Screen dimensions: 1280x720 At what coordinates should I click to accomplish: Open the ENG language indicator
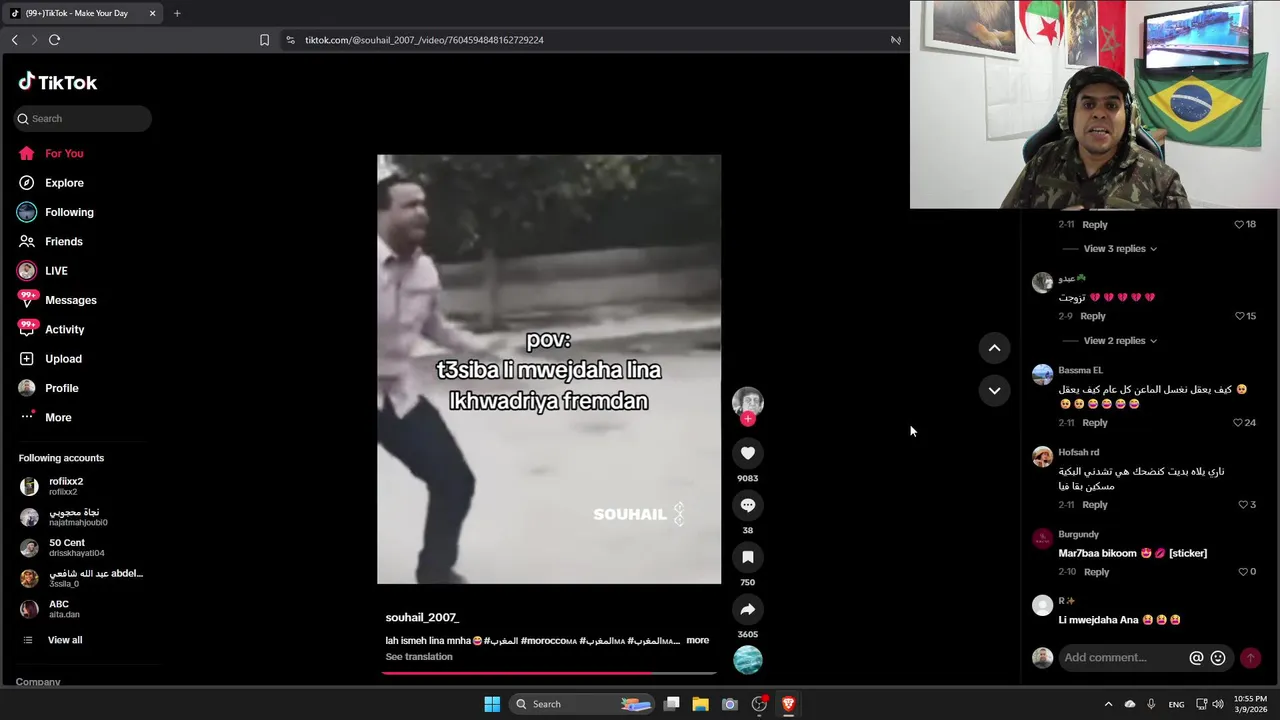[1177, 704]
